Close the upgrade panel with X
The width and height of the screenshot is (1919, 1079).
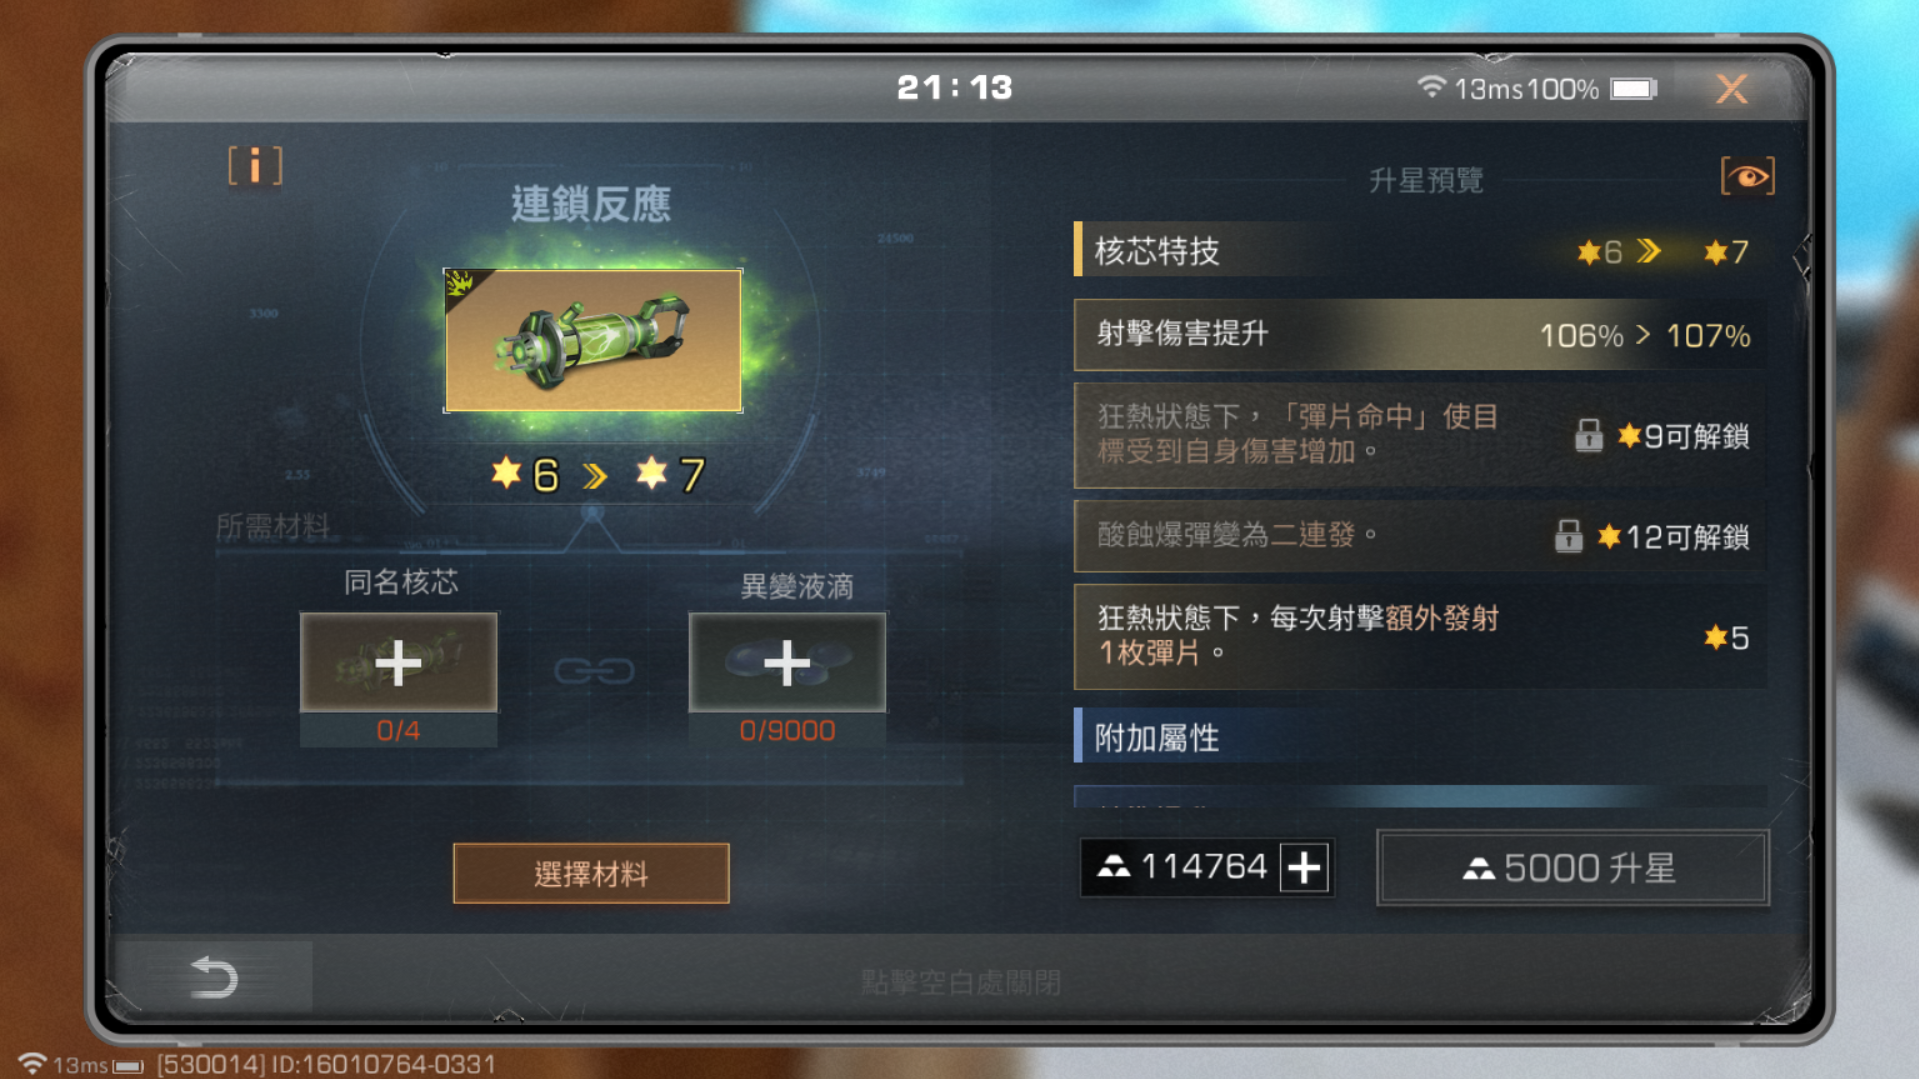point(1732,89)
